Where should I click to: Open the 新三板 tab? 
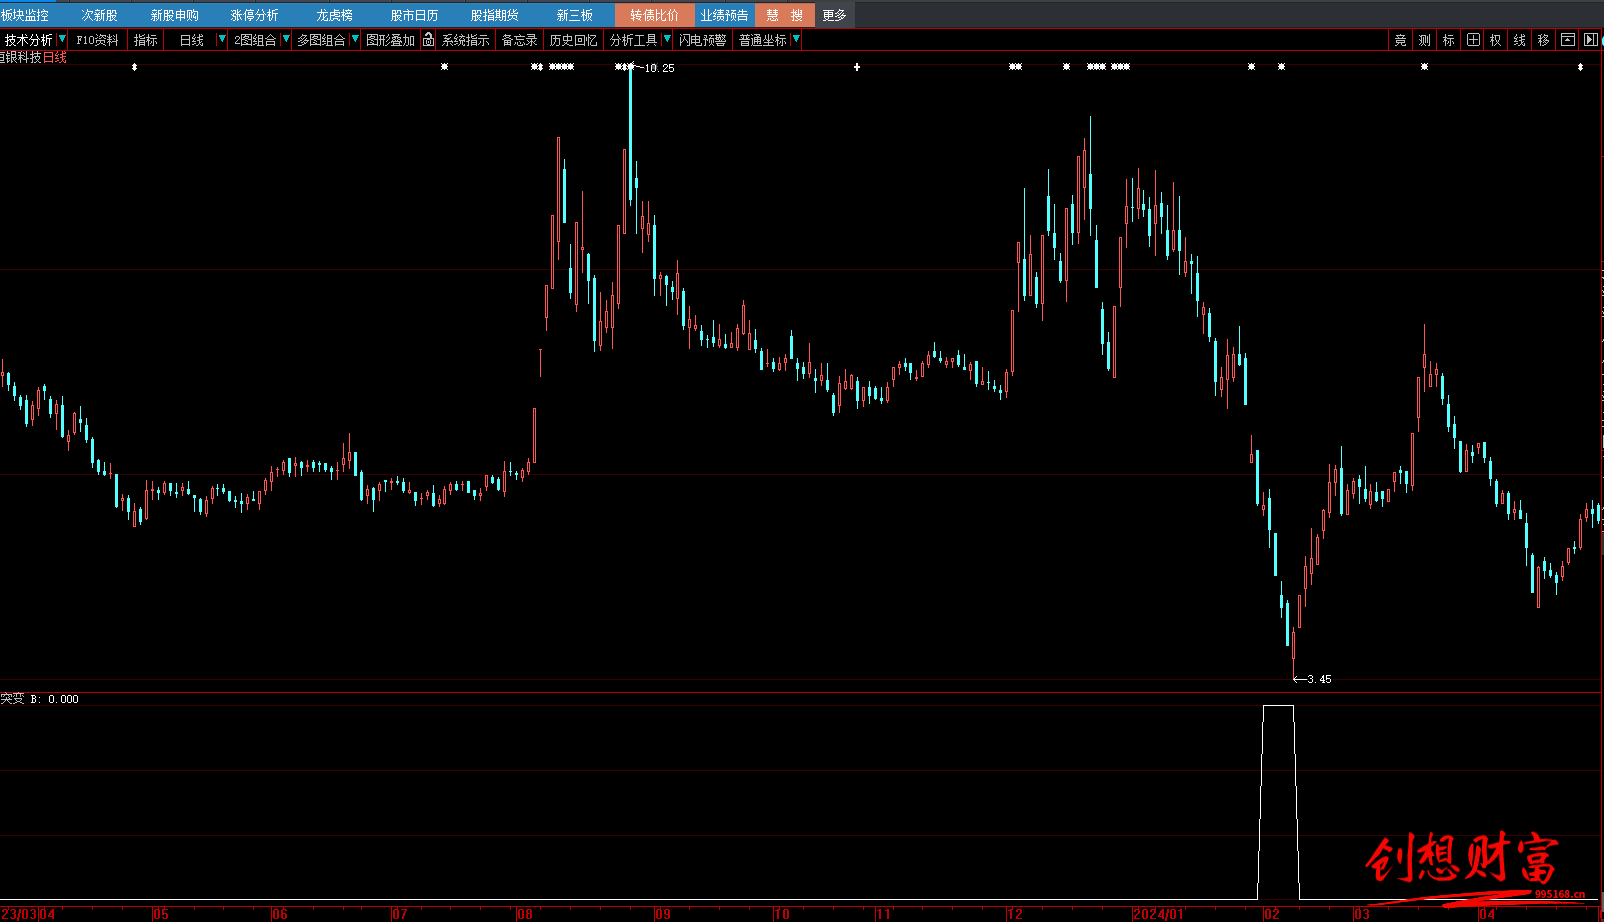[574, 15]
